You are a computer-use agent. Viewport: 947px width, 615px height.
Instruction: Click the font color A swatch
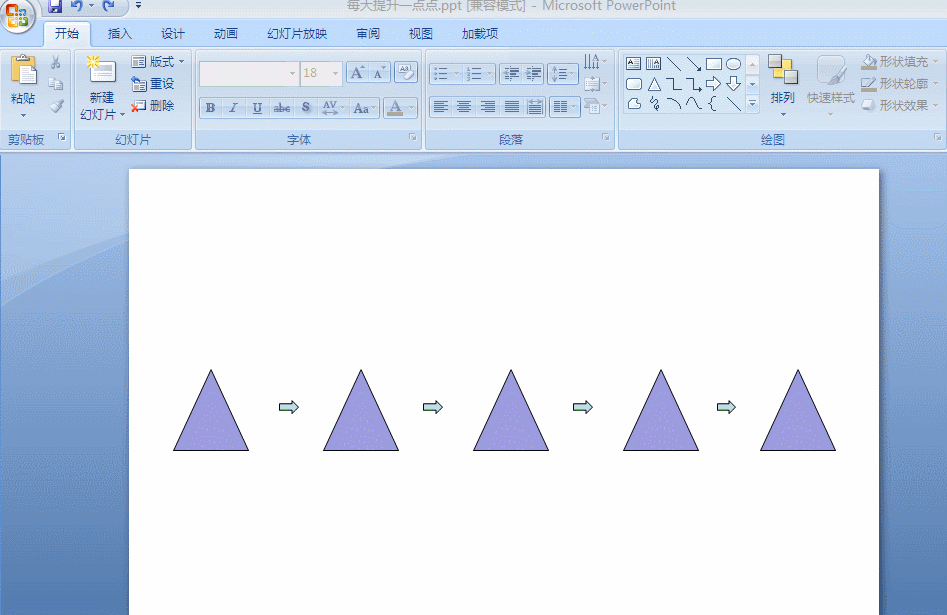[395, 108]
